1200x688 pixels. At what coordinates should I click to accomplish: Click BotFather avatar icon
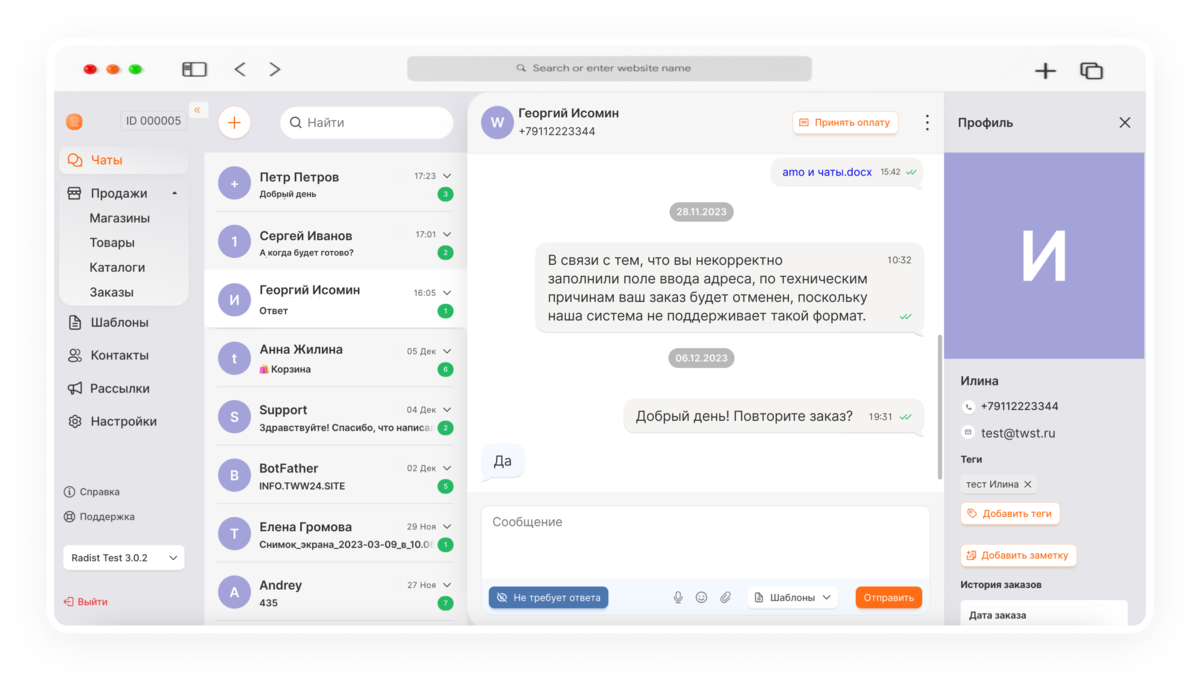coord(234,475)
